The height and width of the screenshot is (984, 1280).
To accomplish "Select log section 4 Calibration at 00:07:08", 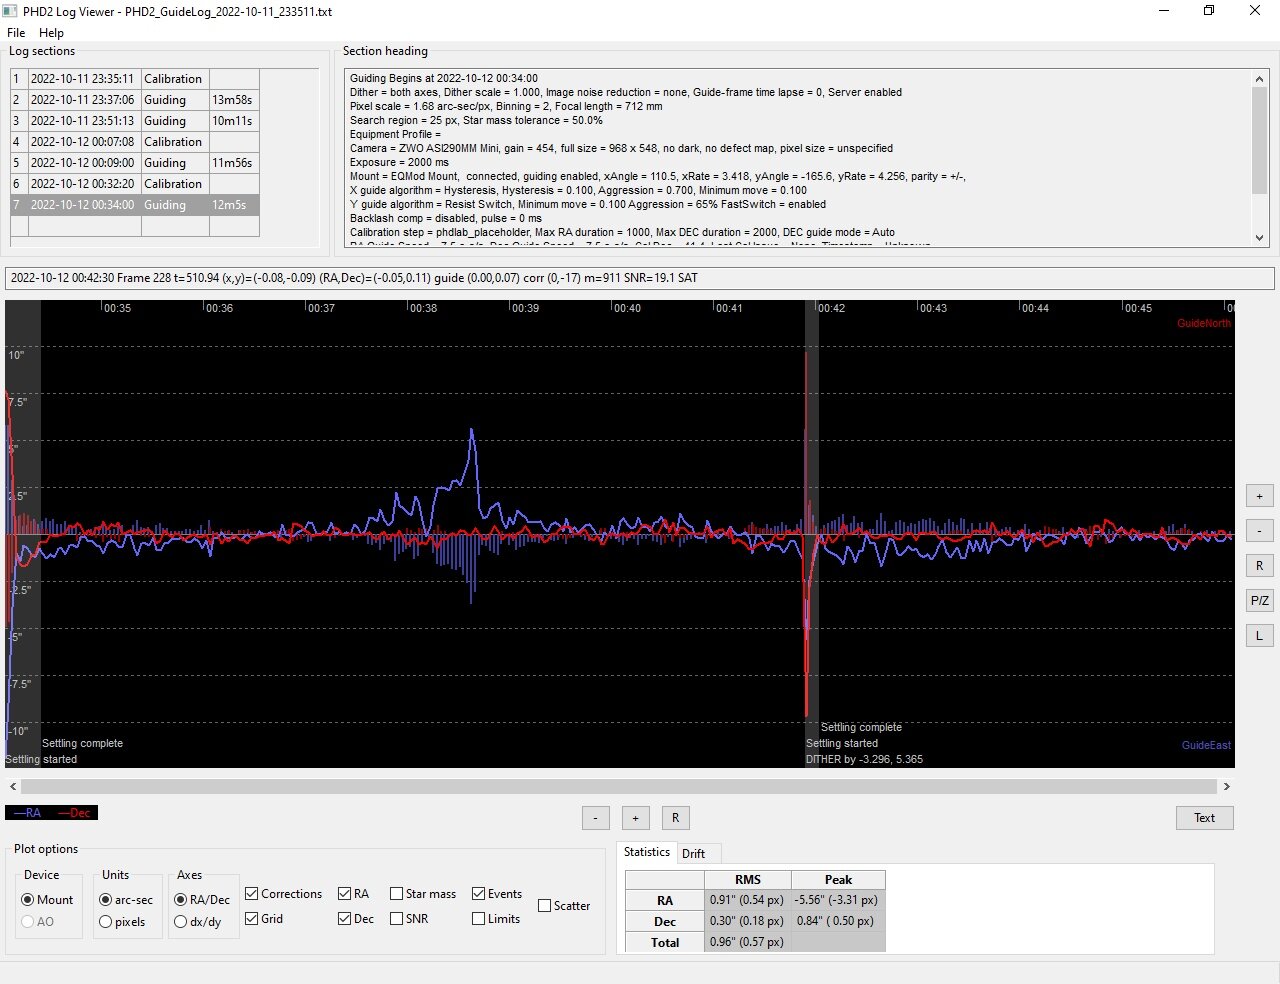I will point(135,142).
